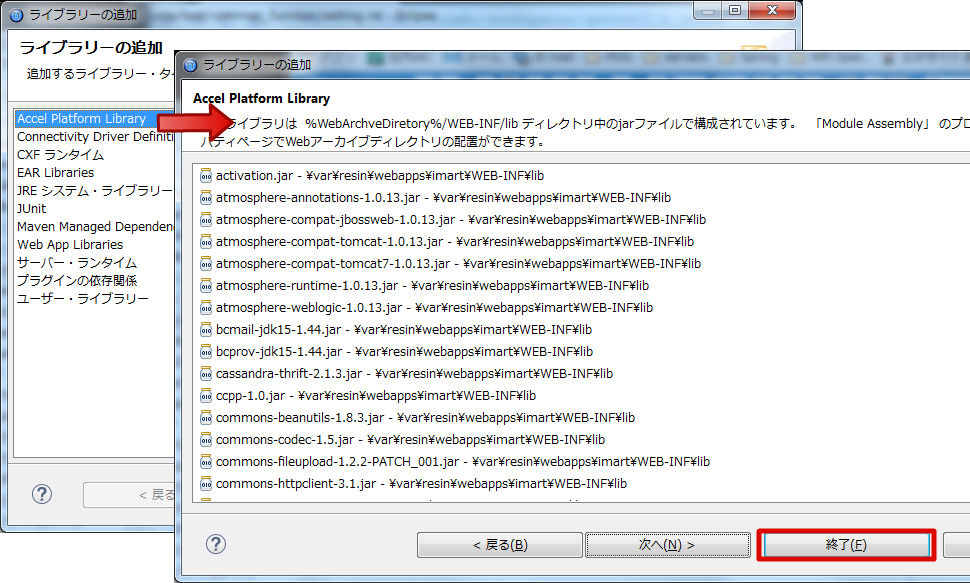Click the jar icon beside commons-beanutils-1.8.3.jar

tap(206, 418)
